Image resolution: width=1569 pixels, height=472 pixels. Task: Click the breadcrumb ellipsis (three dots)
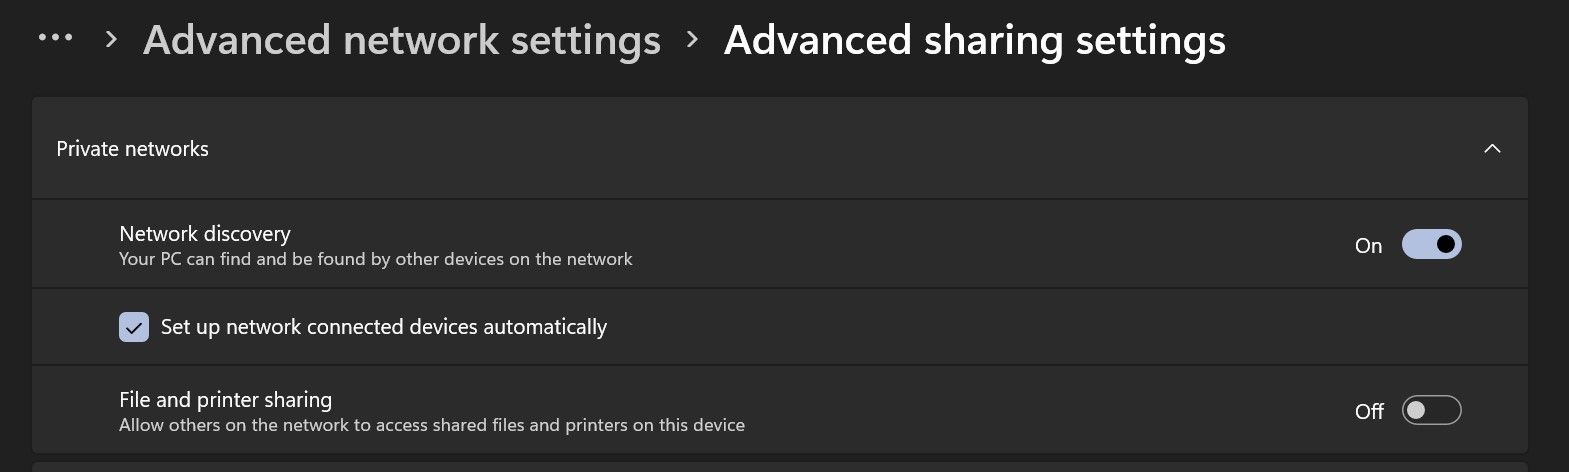click(55, 38)
